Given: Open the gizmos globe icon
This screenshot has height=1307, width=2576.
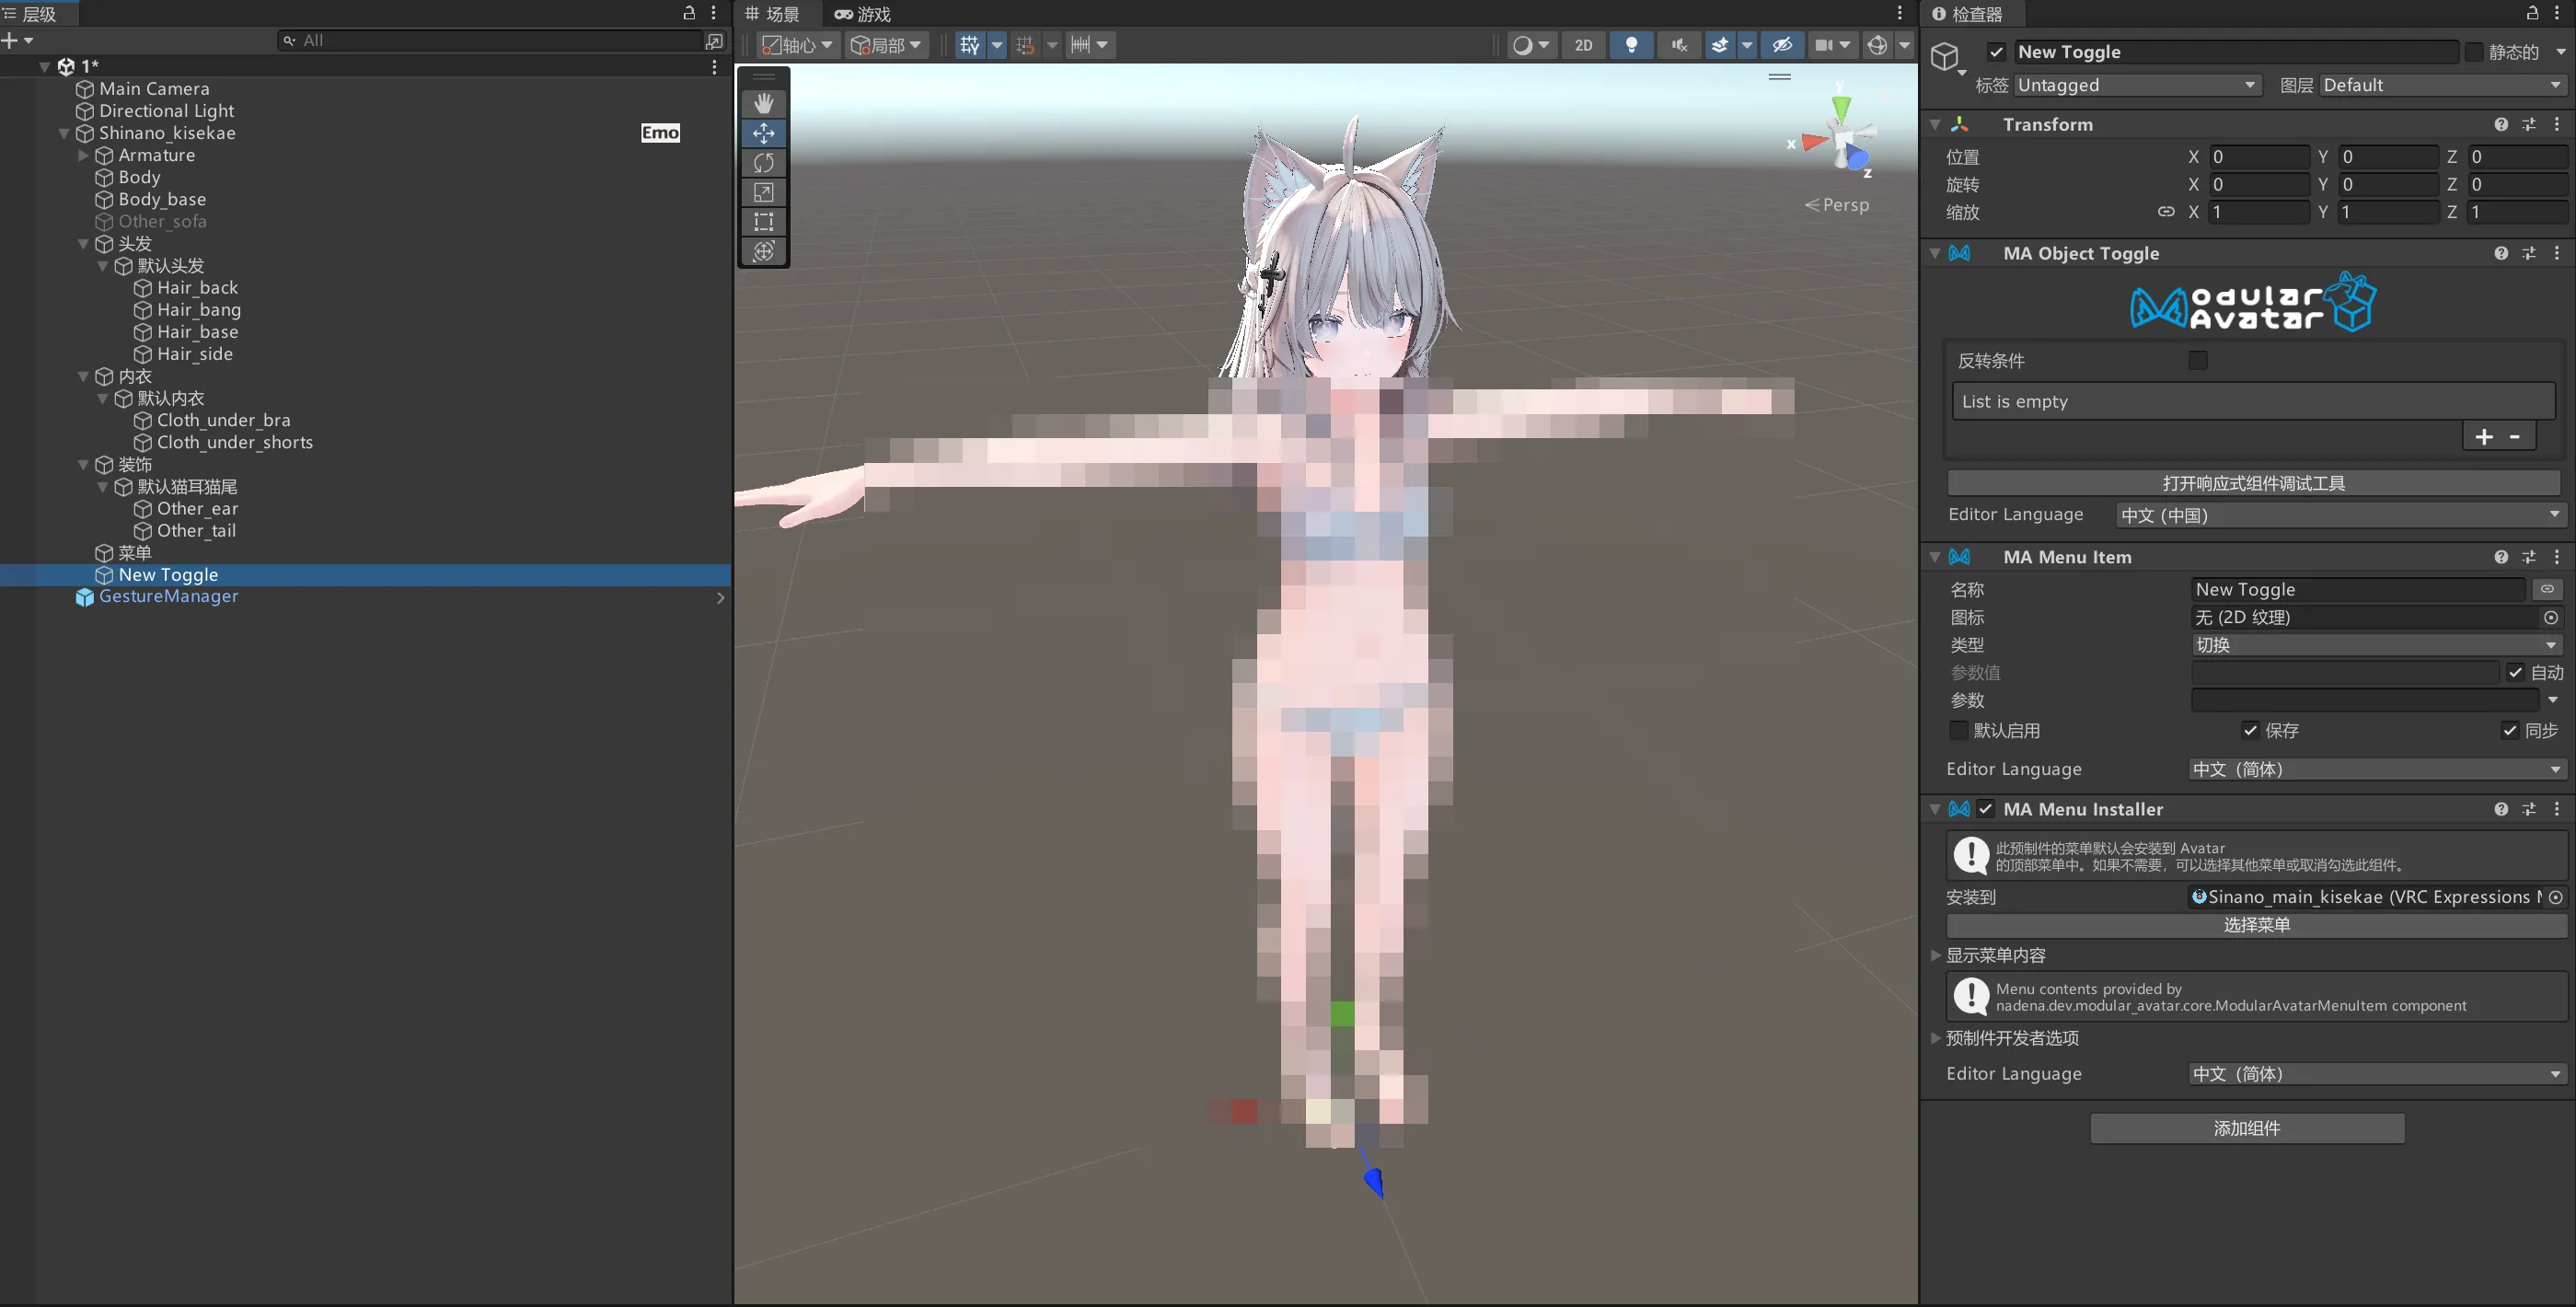Looking at the screenshot, I should [x=1877, y=45].
